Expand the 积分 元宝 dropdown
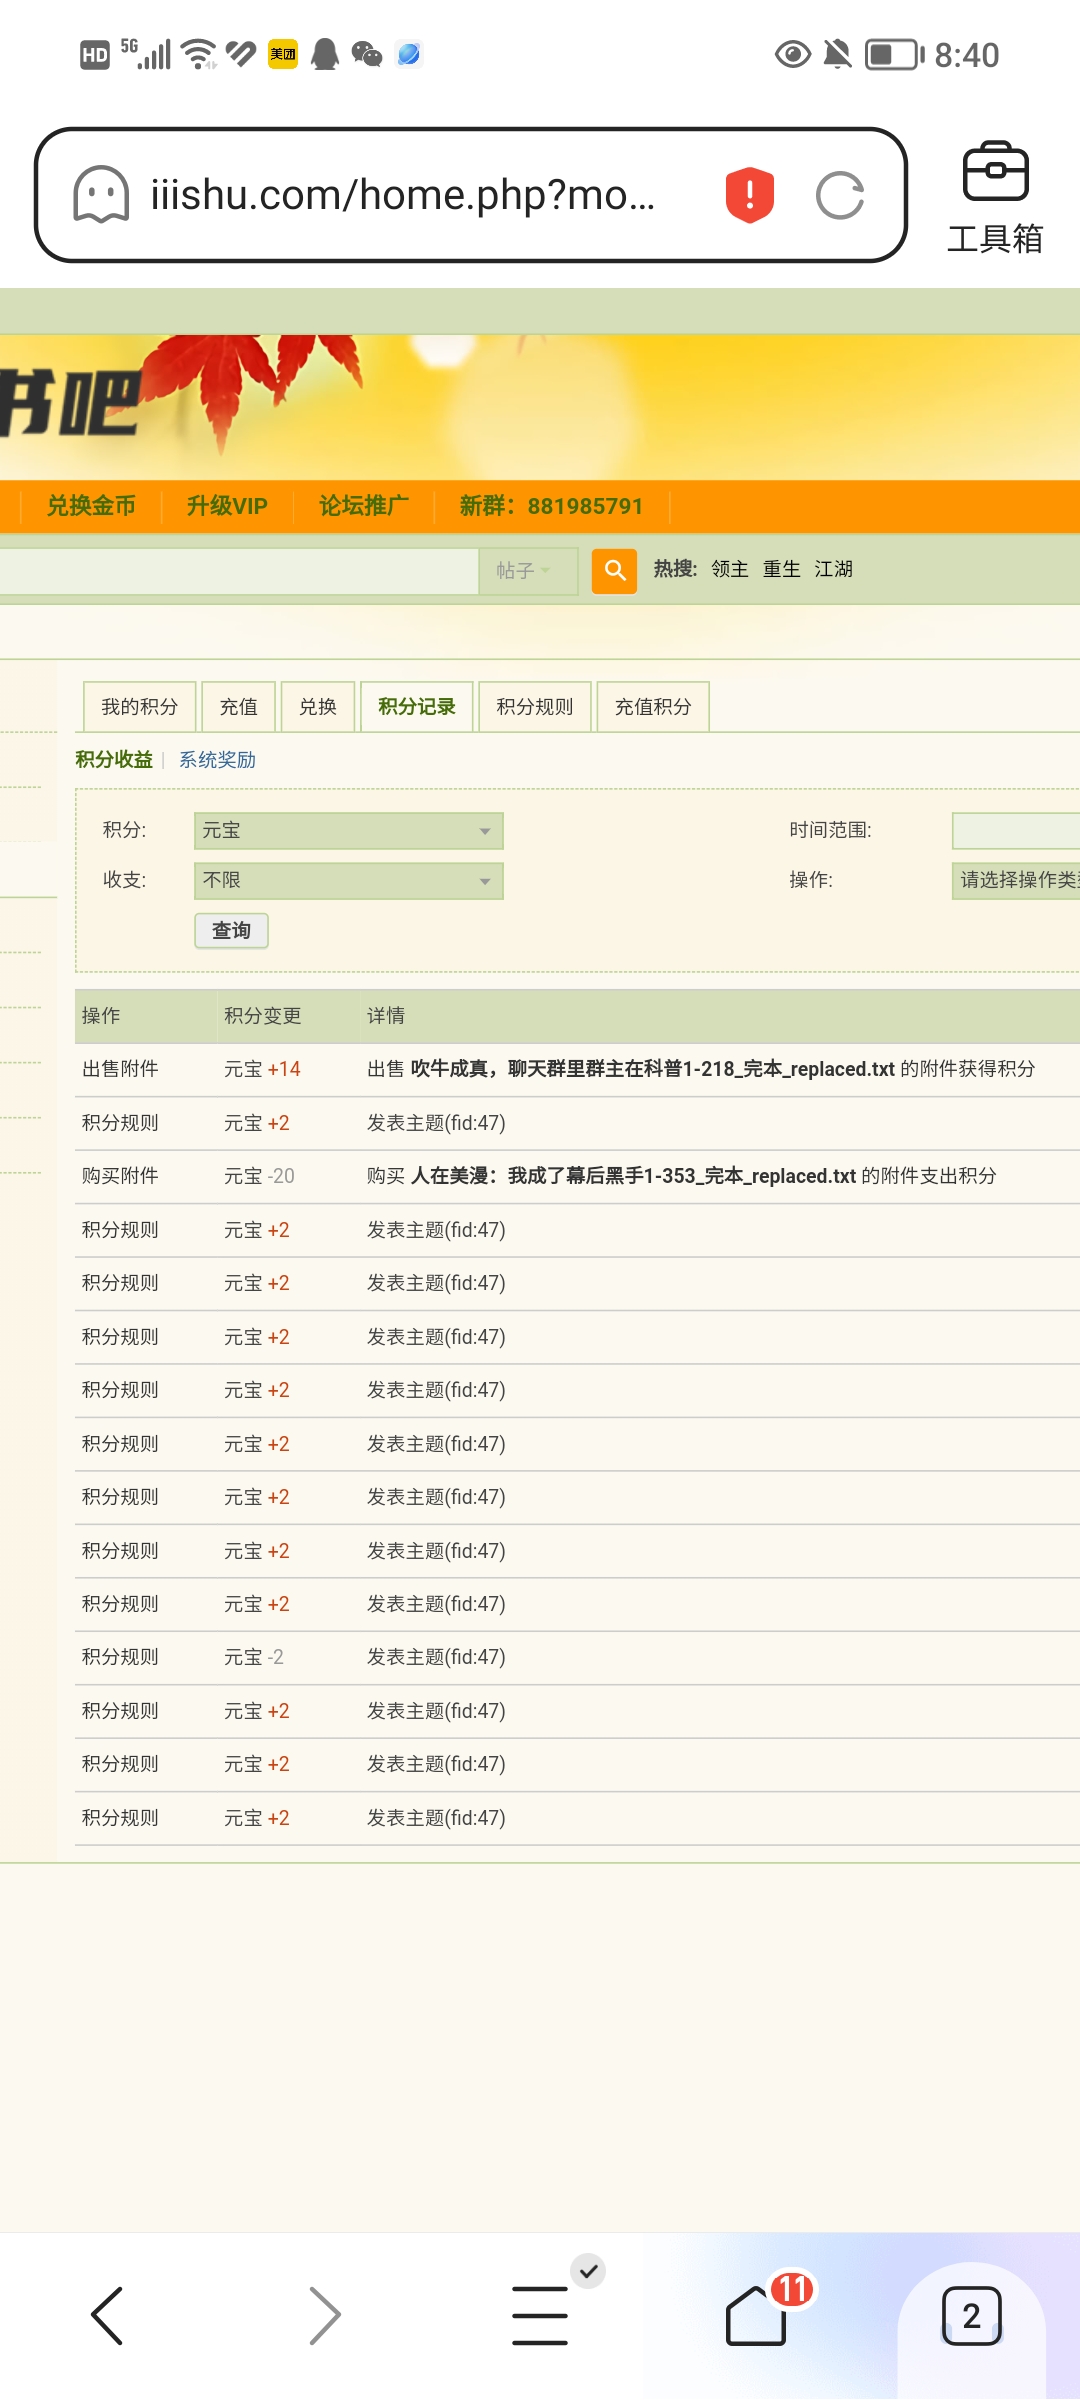This screenshot has height=2400, width=1080. 348,831
